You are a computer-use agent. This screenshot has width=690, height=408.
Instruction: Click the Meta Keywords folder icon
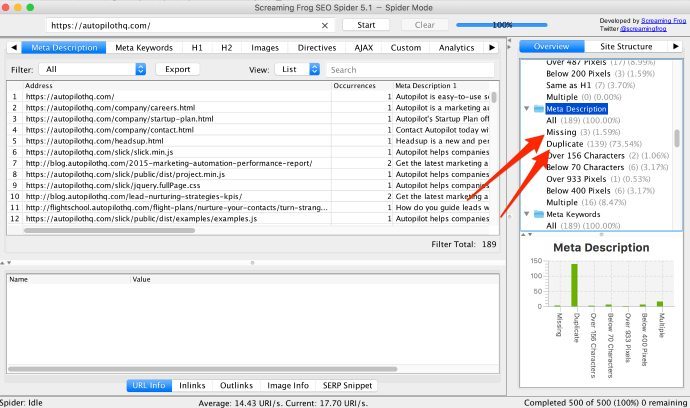(539, 214)
